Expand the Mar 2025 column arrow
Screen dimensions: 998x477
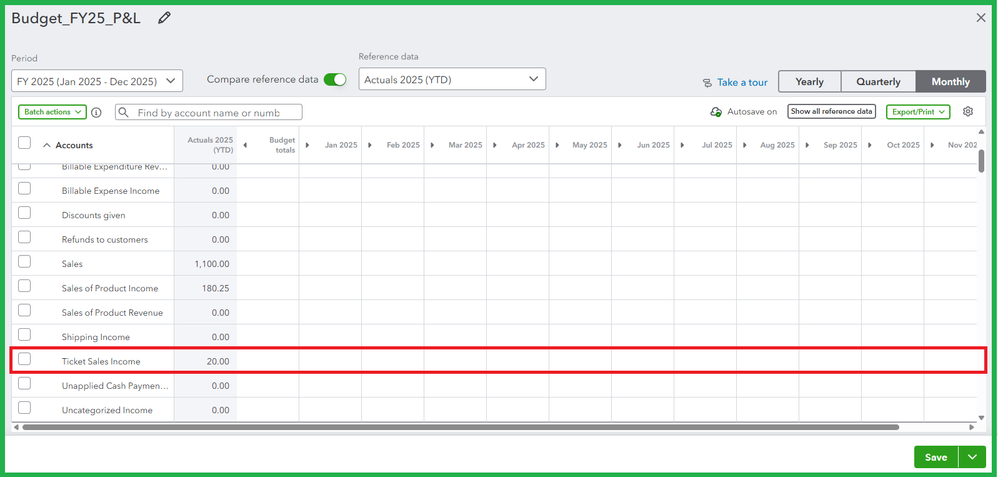(432, 145)
